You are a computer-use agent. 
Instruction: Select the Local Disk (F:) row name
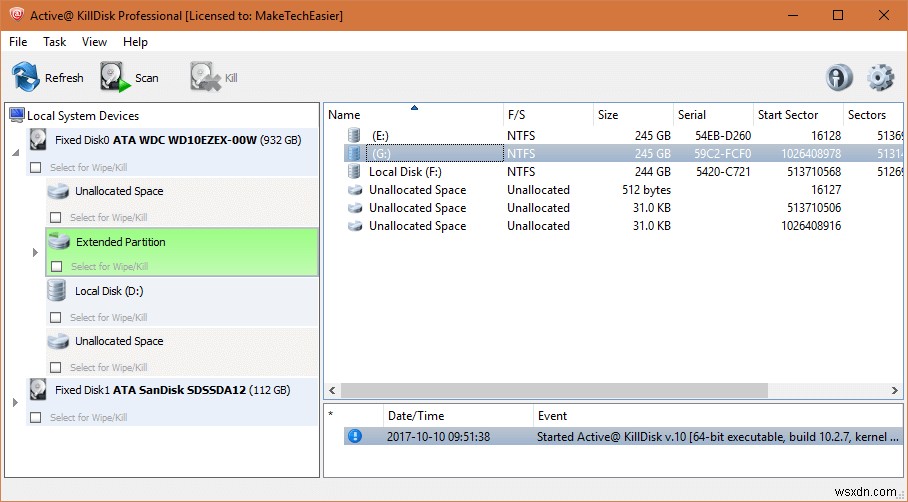click(405, 171)
